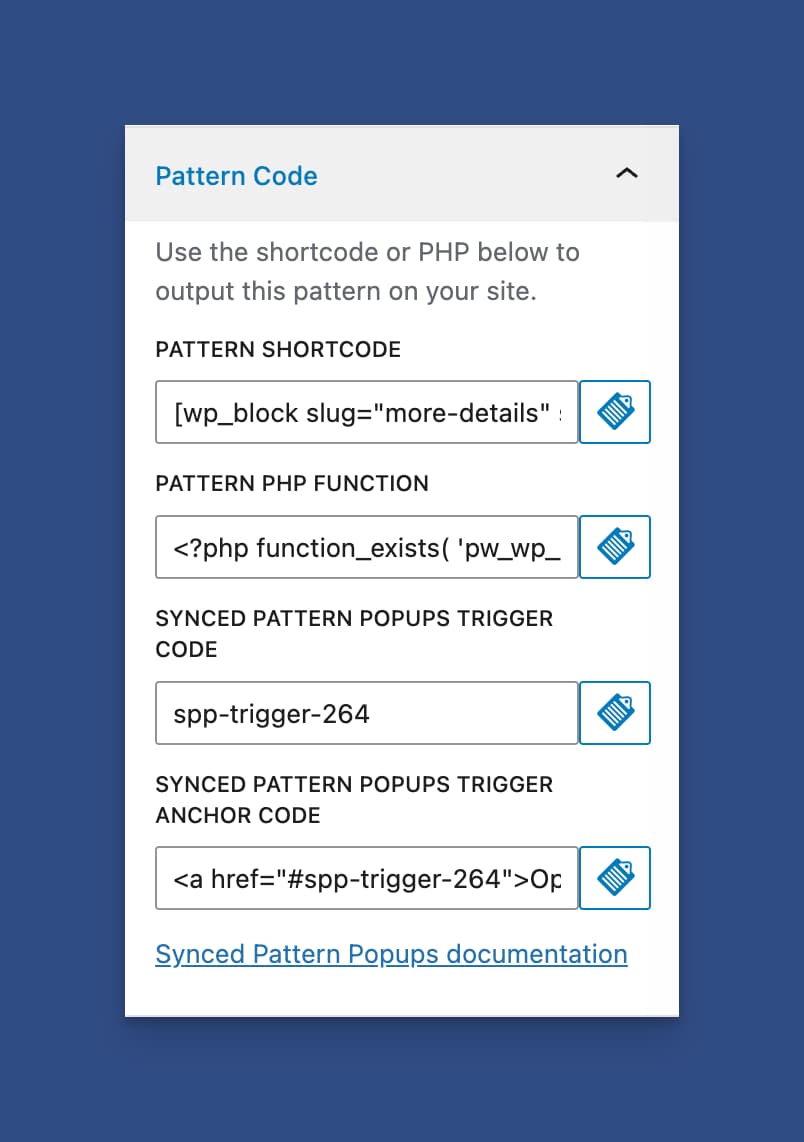Viewport: 804px width, 1142px height.
Task: Focus the wp_block shortcode text field
Action: tap(366, 412)
